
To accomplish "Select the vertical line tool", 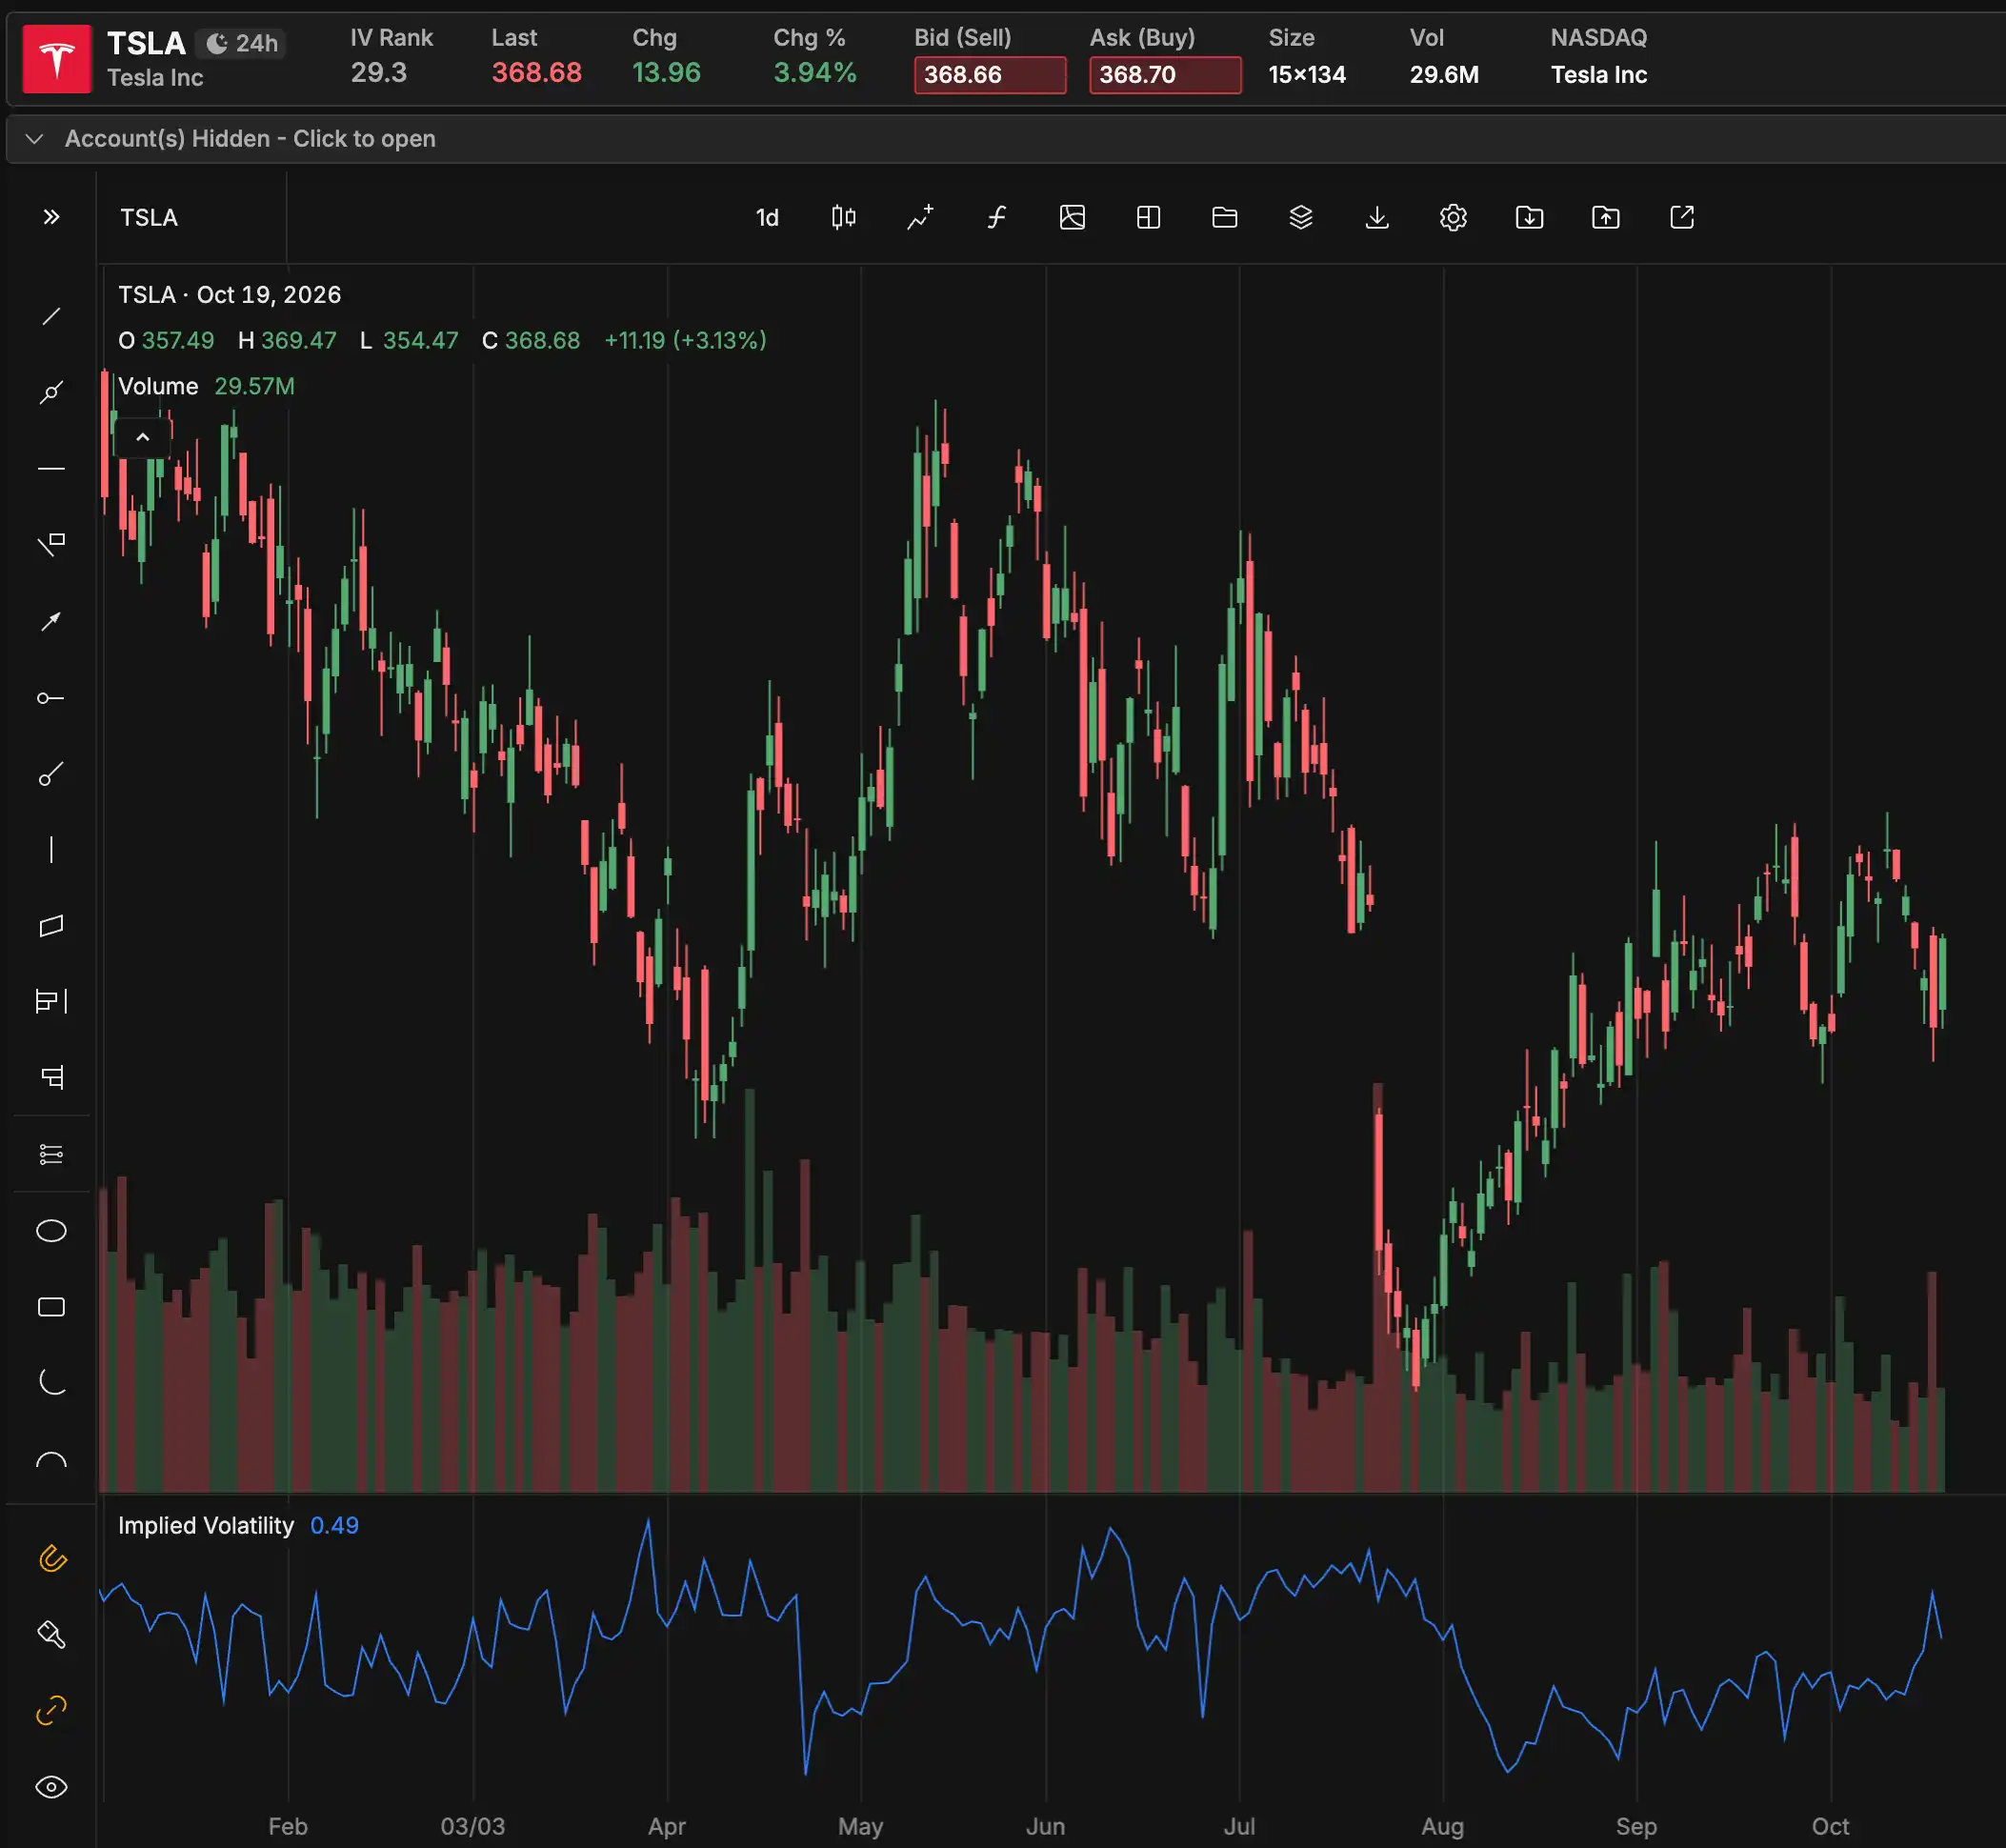I will [51, 850].
